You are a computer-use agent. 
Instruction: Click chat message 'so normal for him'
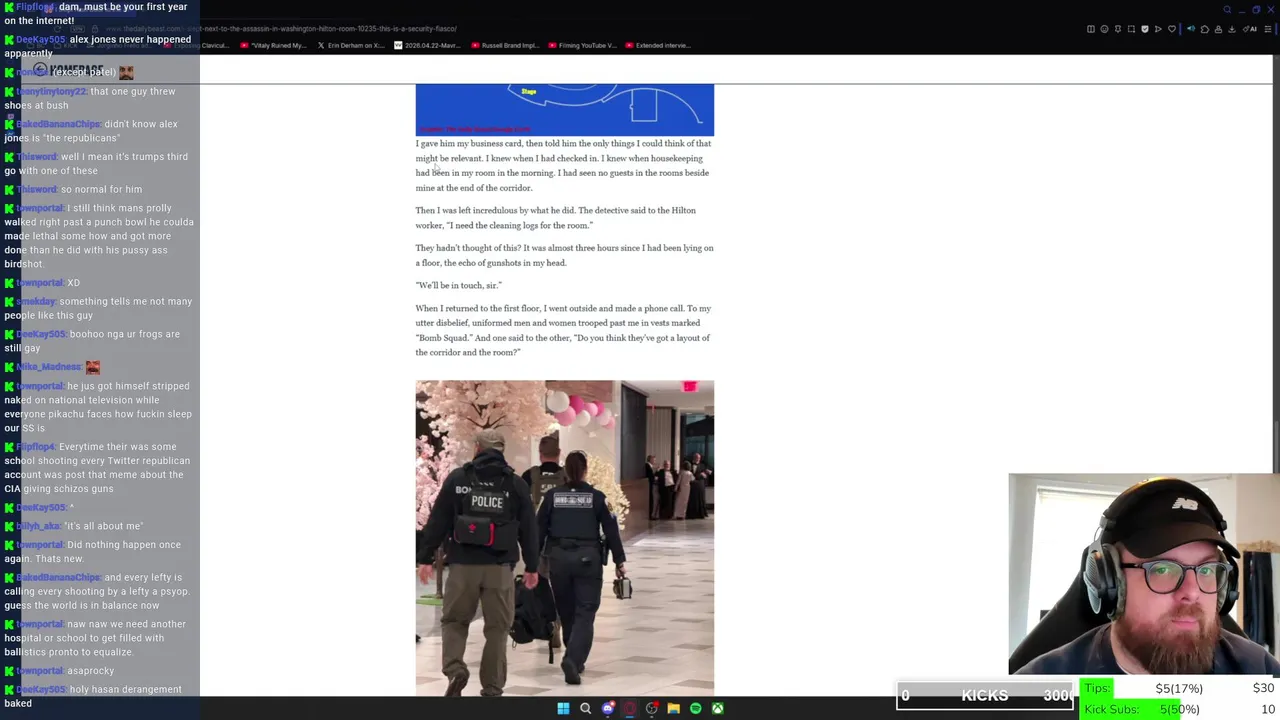(x=73, y=189)
